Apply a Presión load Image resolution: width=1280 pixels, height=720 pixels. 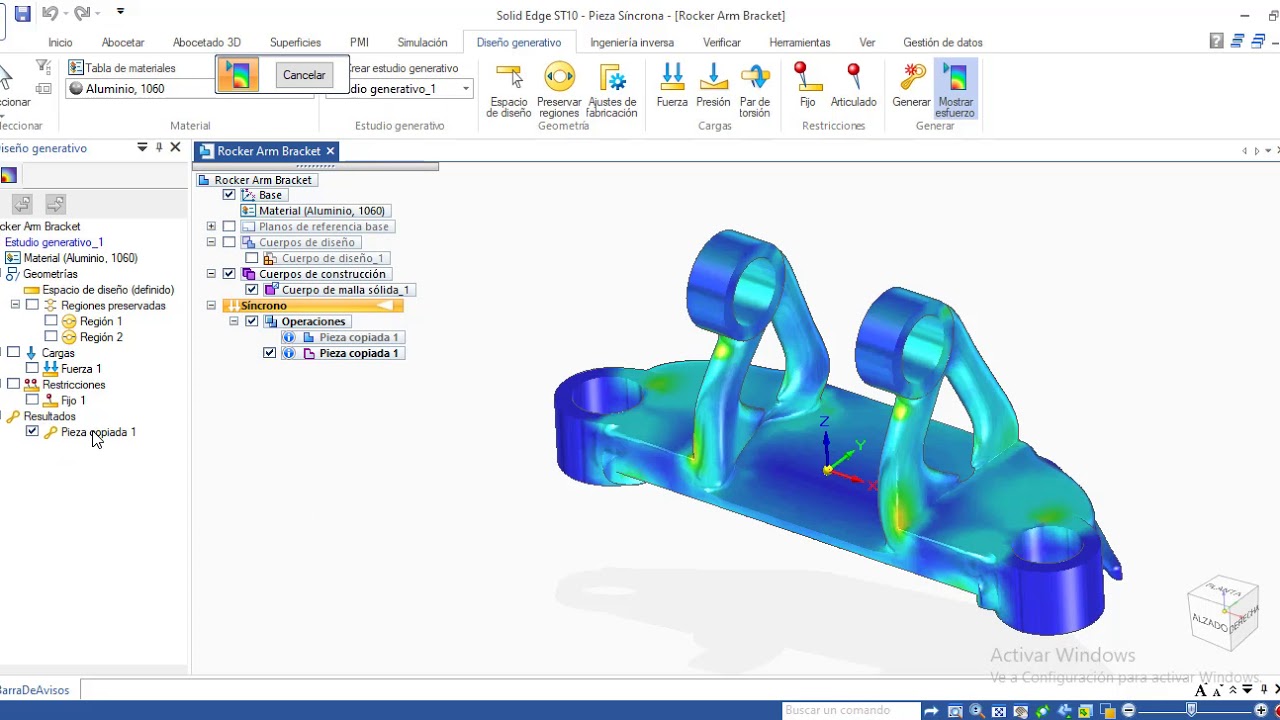click(713, 86)
